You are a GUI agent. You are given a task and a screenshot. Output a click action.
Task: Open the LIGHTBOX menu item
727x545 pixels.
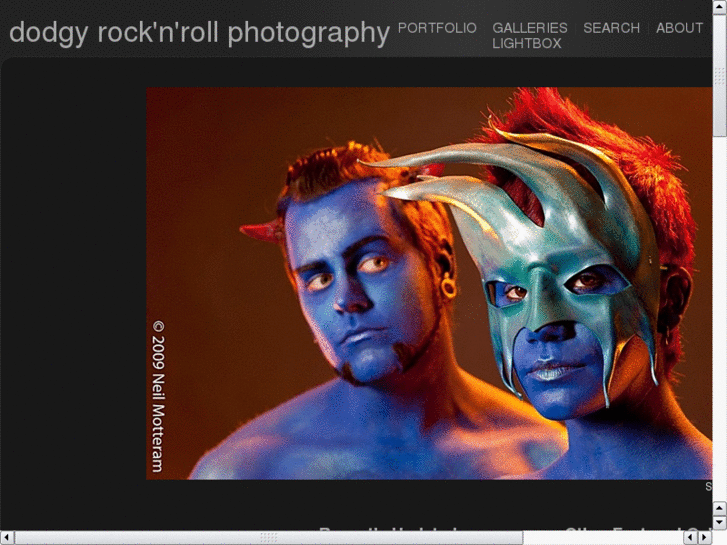[x=527, y=44]
